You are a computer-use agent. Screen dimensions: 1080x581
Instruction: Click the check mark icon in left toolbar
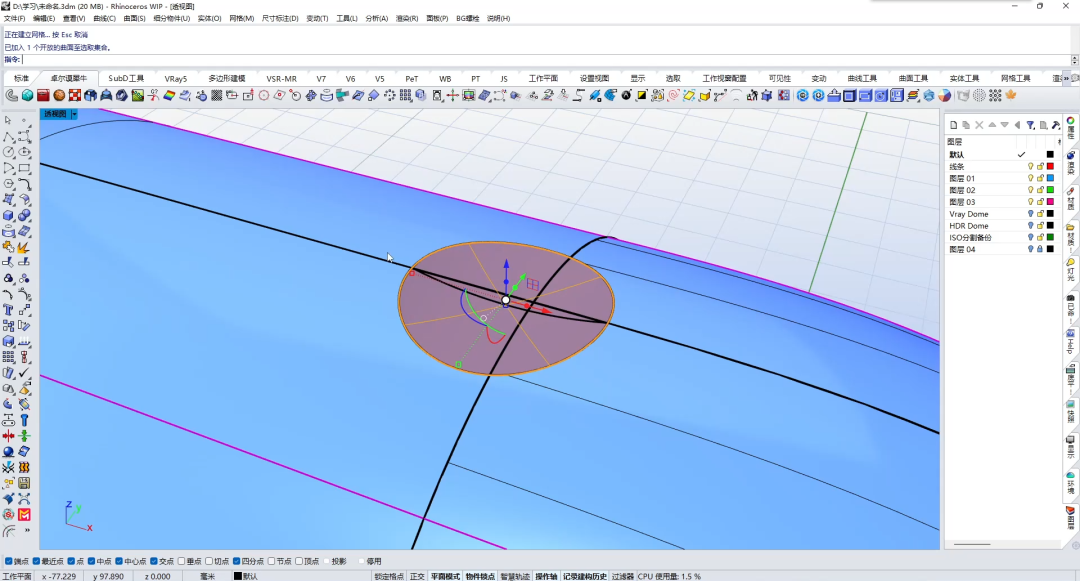tap(24, 373)
